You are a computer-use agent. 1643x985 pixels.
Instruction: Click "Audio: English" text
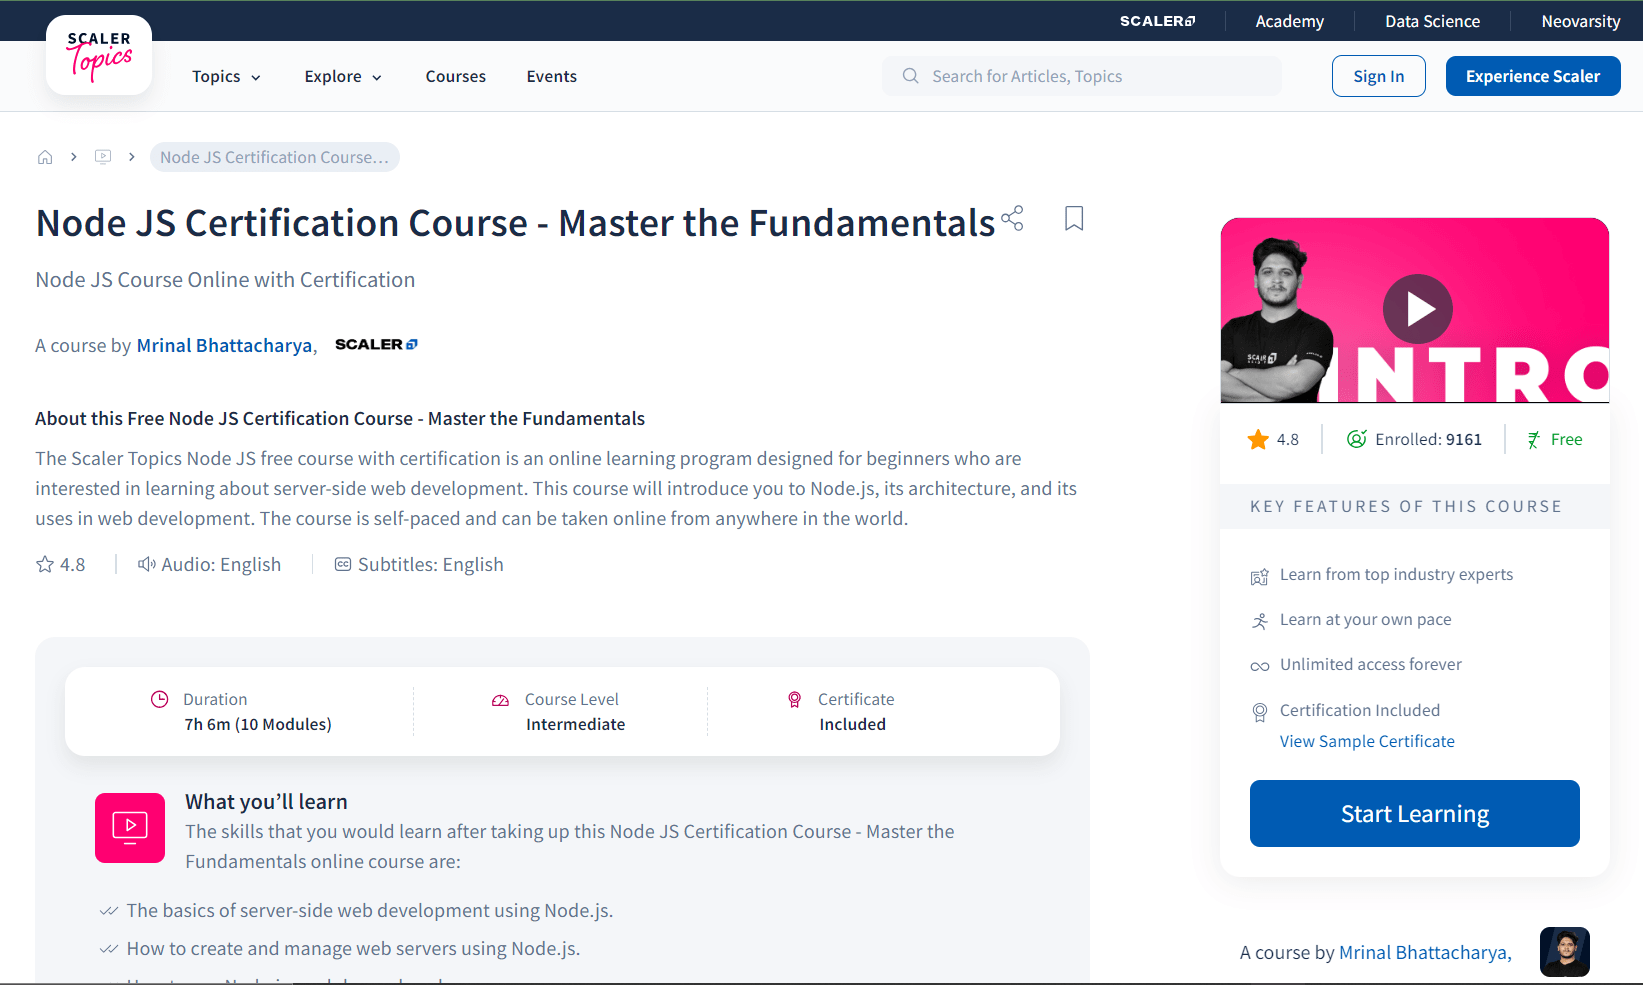click(221, 564)
